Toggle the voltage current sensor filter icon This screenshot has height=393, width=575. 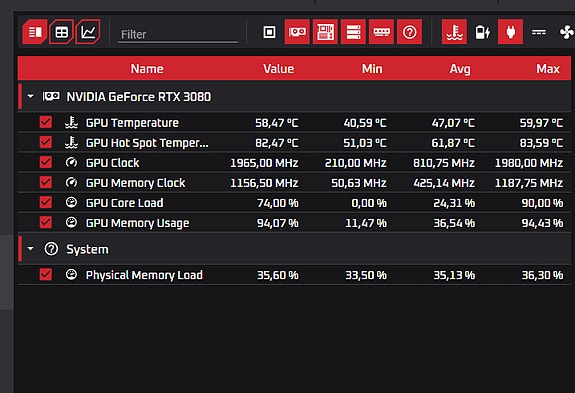coord(539,32)
